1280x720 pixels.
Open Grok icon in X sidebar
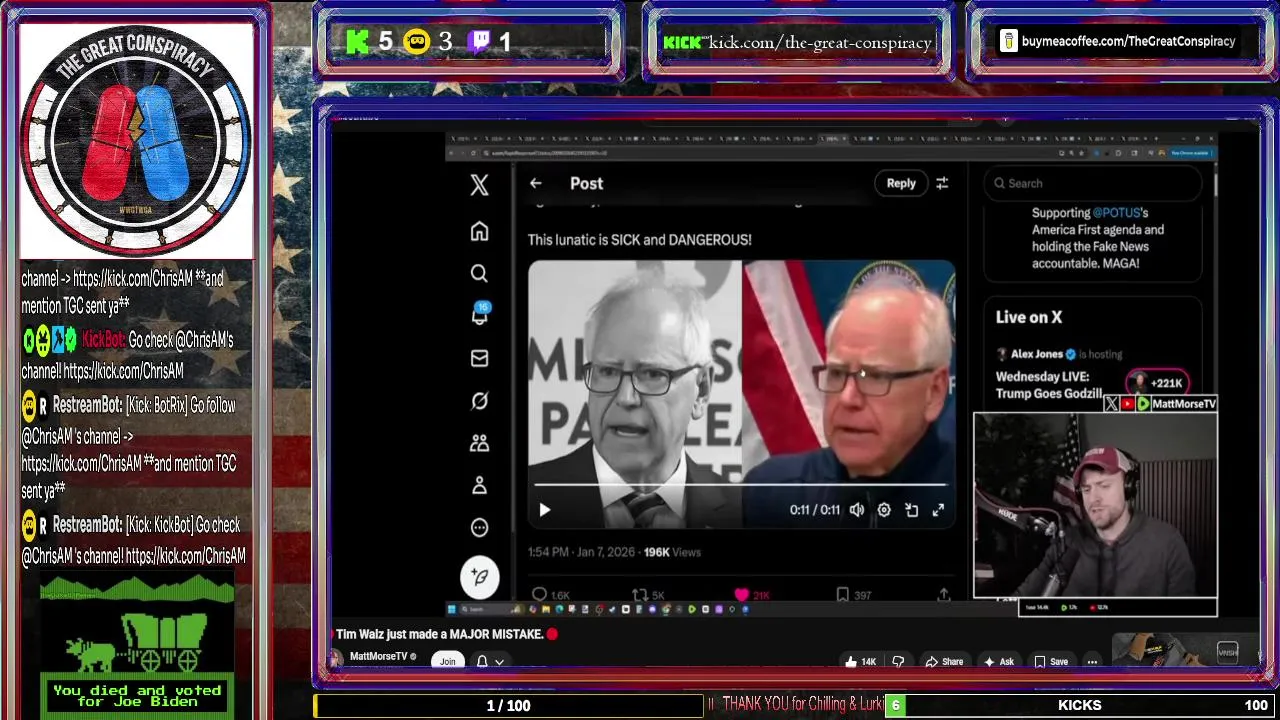point(479,401)
